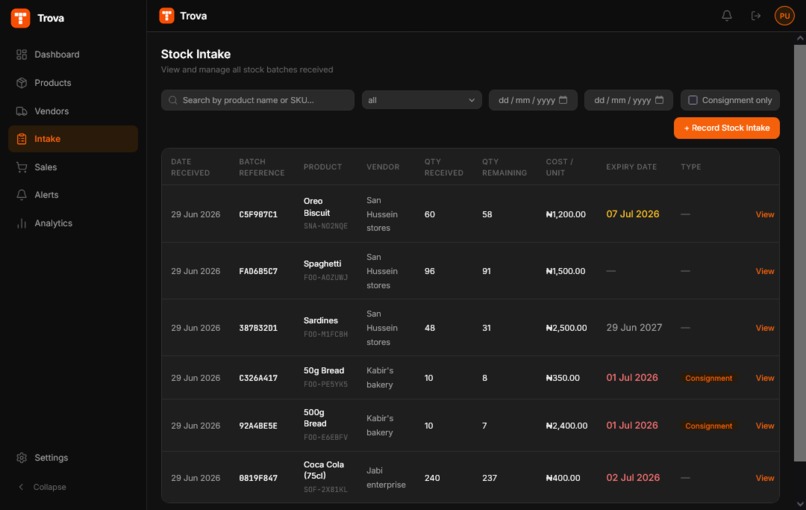Click the scrollbar down arrow
The width and height of the screenshot is (806, 510).
[800, 504]
